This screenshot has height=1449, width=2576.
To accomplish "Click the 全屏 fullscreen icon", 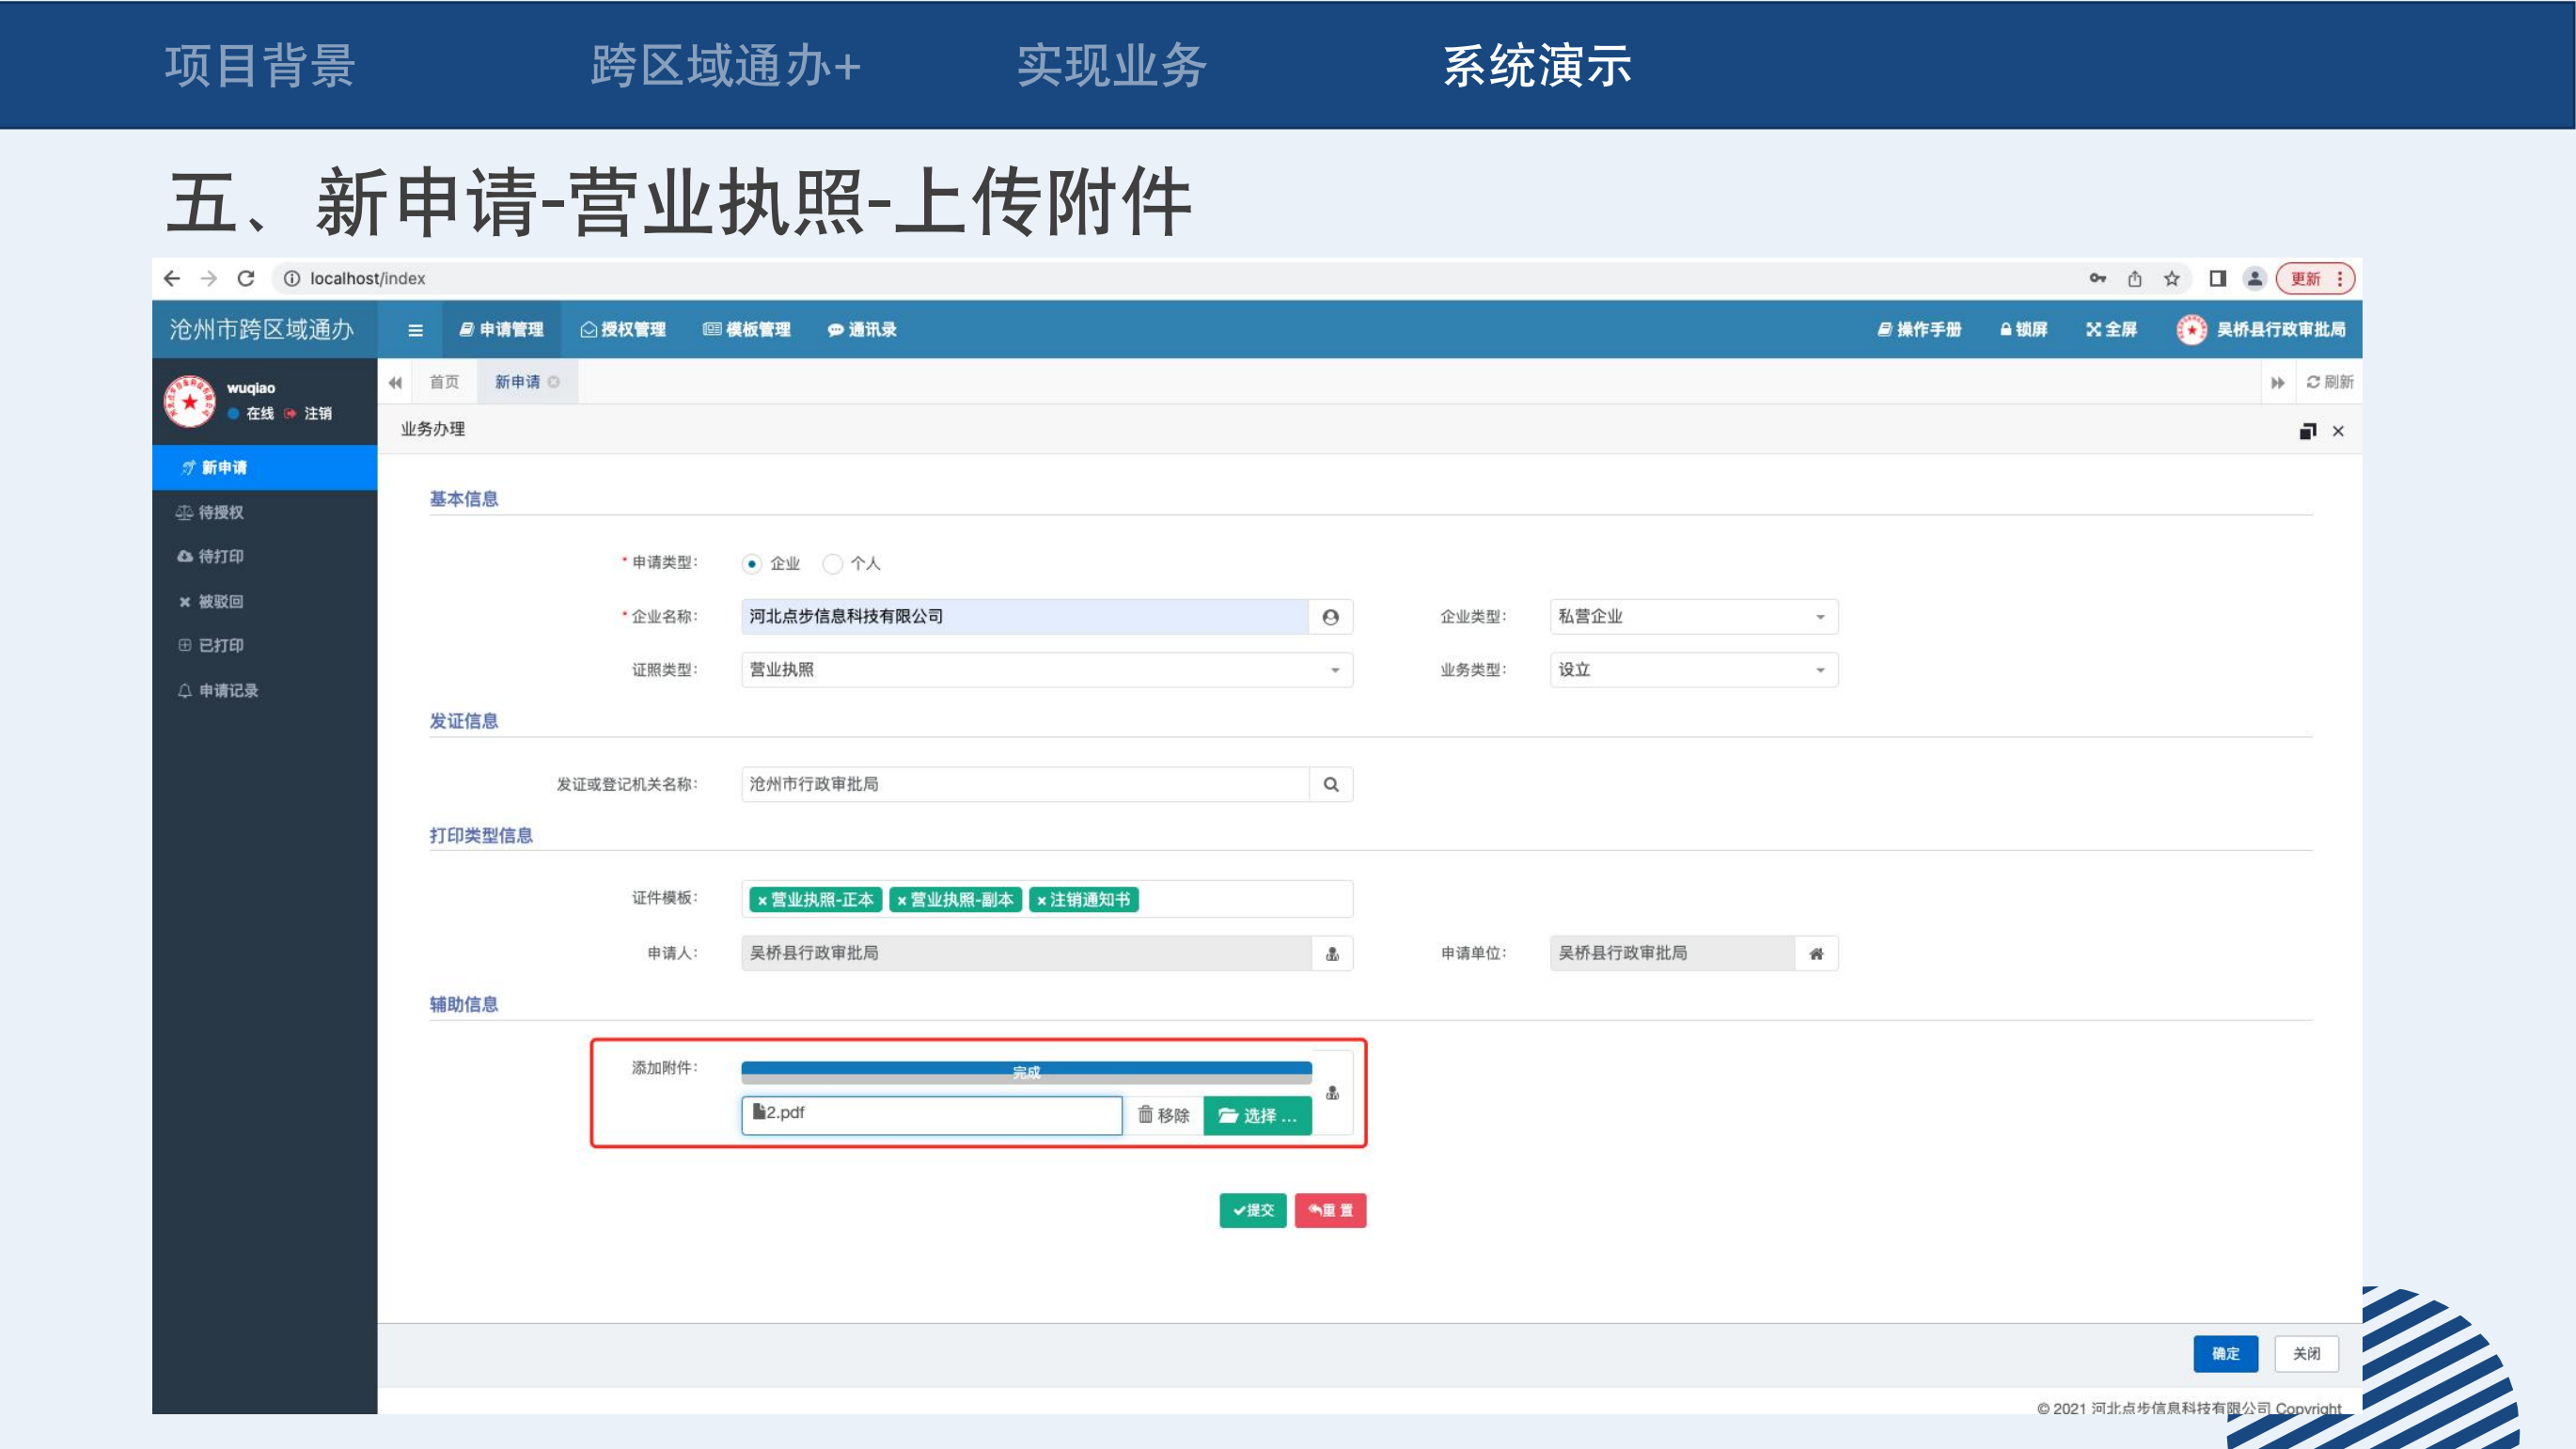I will 2093,329.
